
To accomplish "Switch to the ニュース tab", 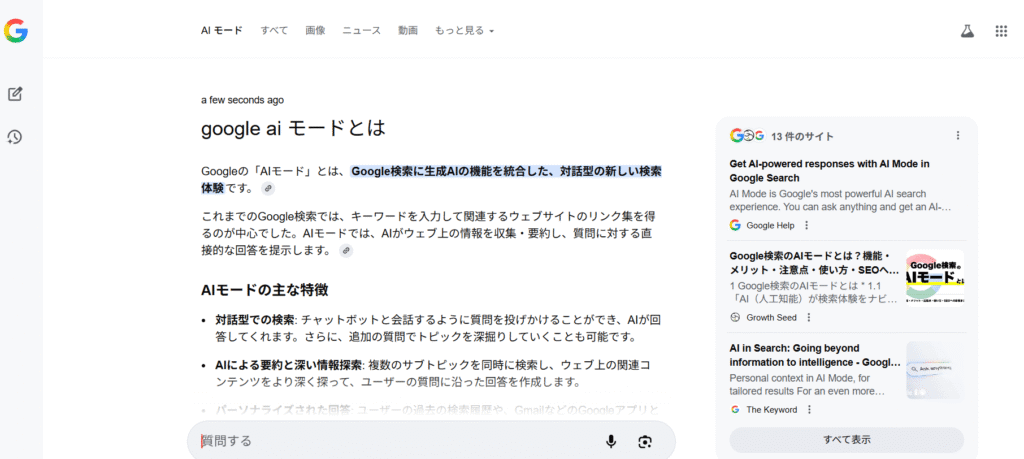I will pyautogui.click(x=361, y=30).
